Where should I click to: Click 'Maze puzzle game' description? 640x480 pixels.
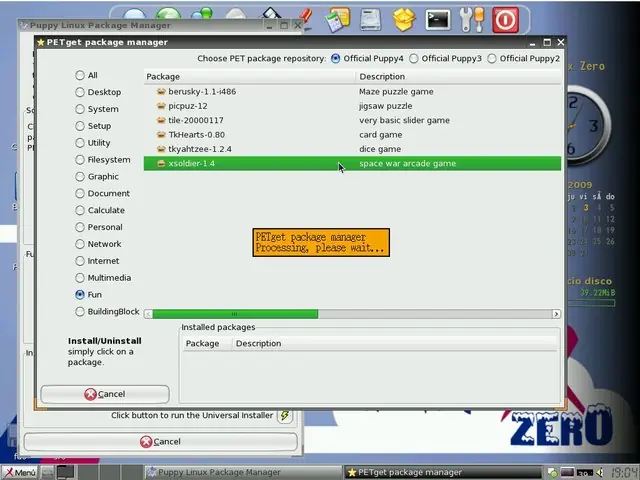(396, 91)
